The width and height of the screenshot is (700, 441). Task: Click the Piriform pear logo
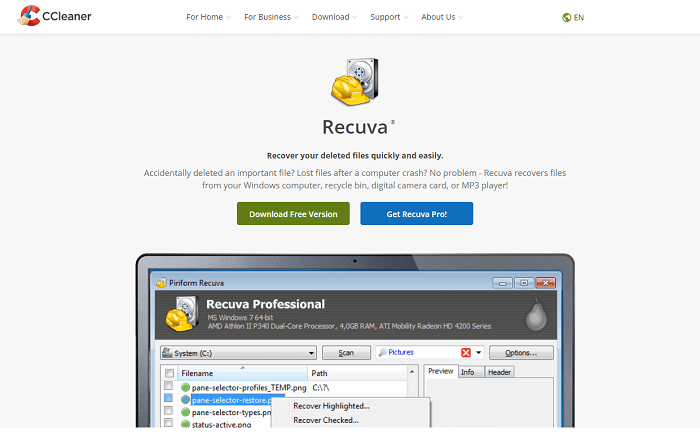click(536, 315)
